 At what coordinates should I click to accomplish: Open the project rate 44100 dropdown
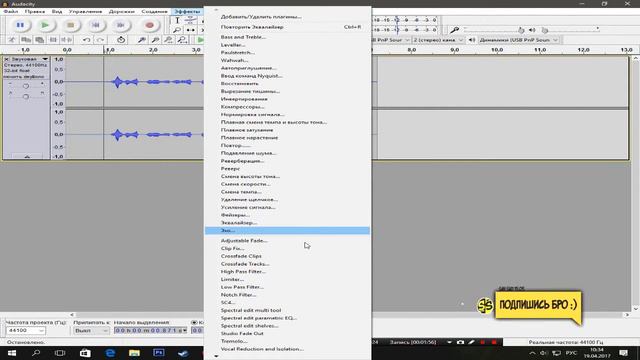[26, 330]
